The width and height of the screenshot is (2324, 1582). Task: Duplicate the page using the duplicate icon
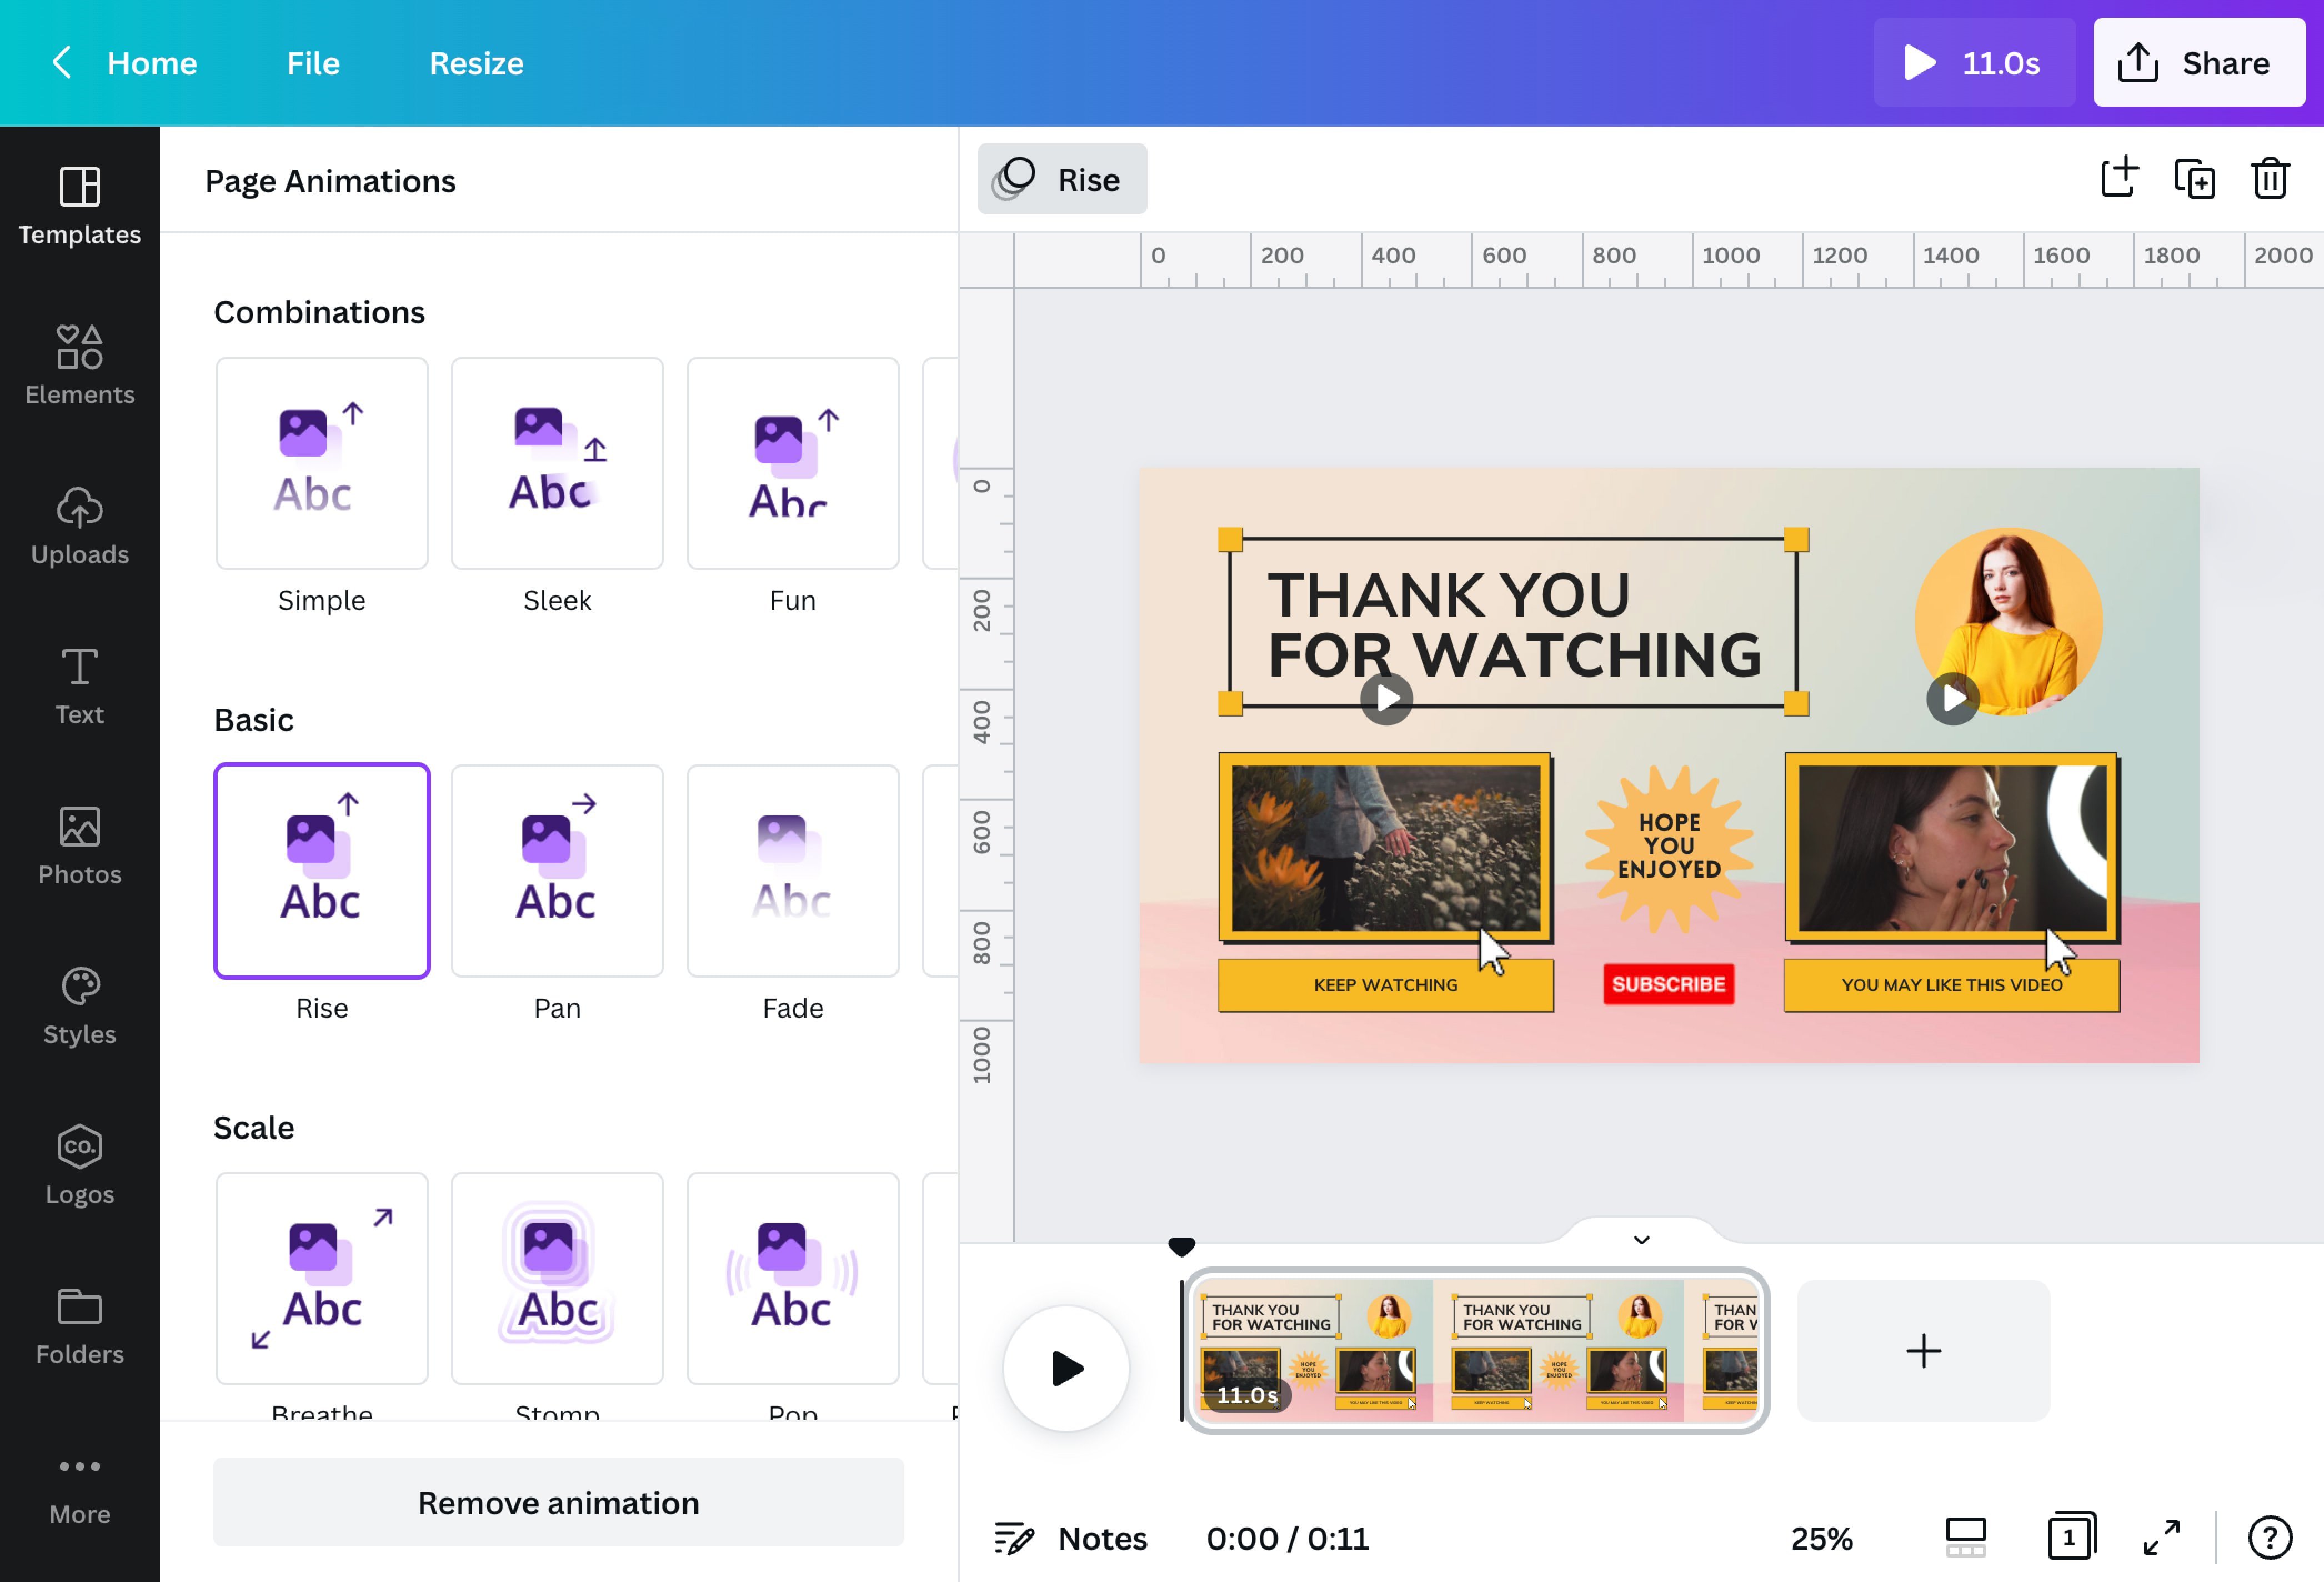coord(2194,178)
